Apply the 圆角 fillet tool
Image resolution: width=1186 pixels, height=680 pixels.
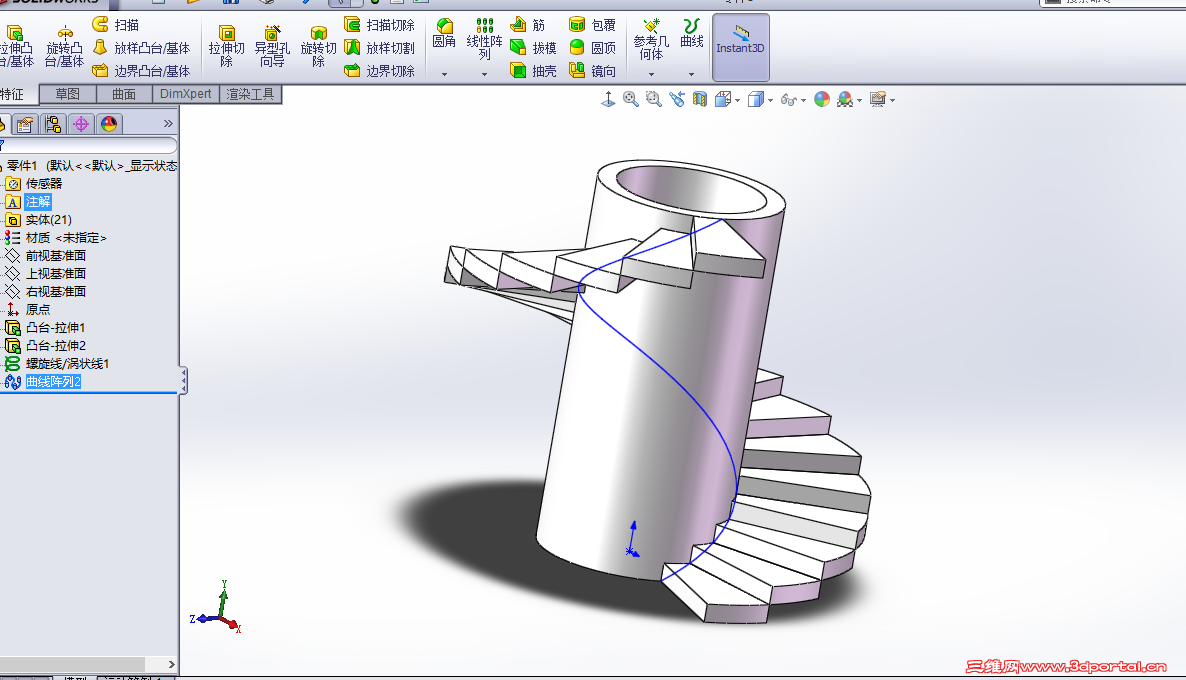pos(444,33)
